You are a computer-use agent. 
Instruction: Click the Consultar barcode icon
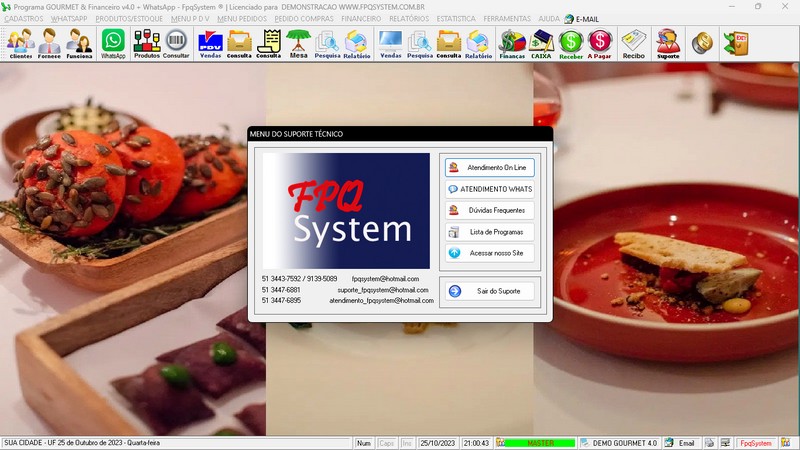point(176,43)
